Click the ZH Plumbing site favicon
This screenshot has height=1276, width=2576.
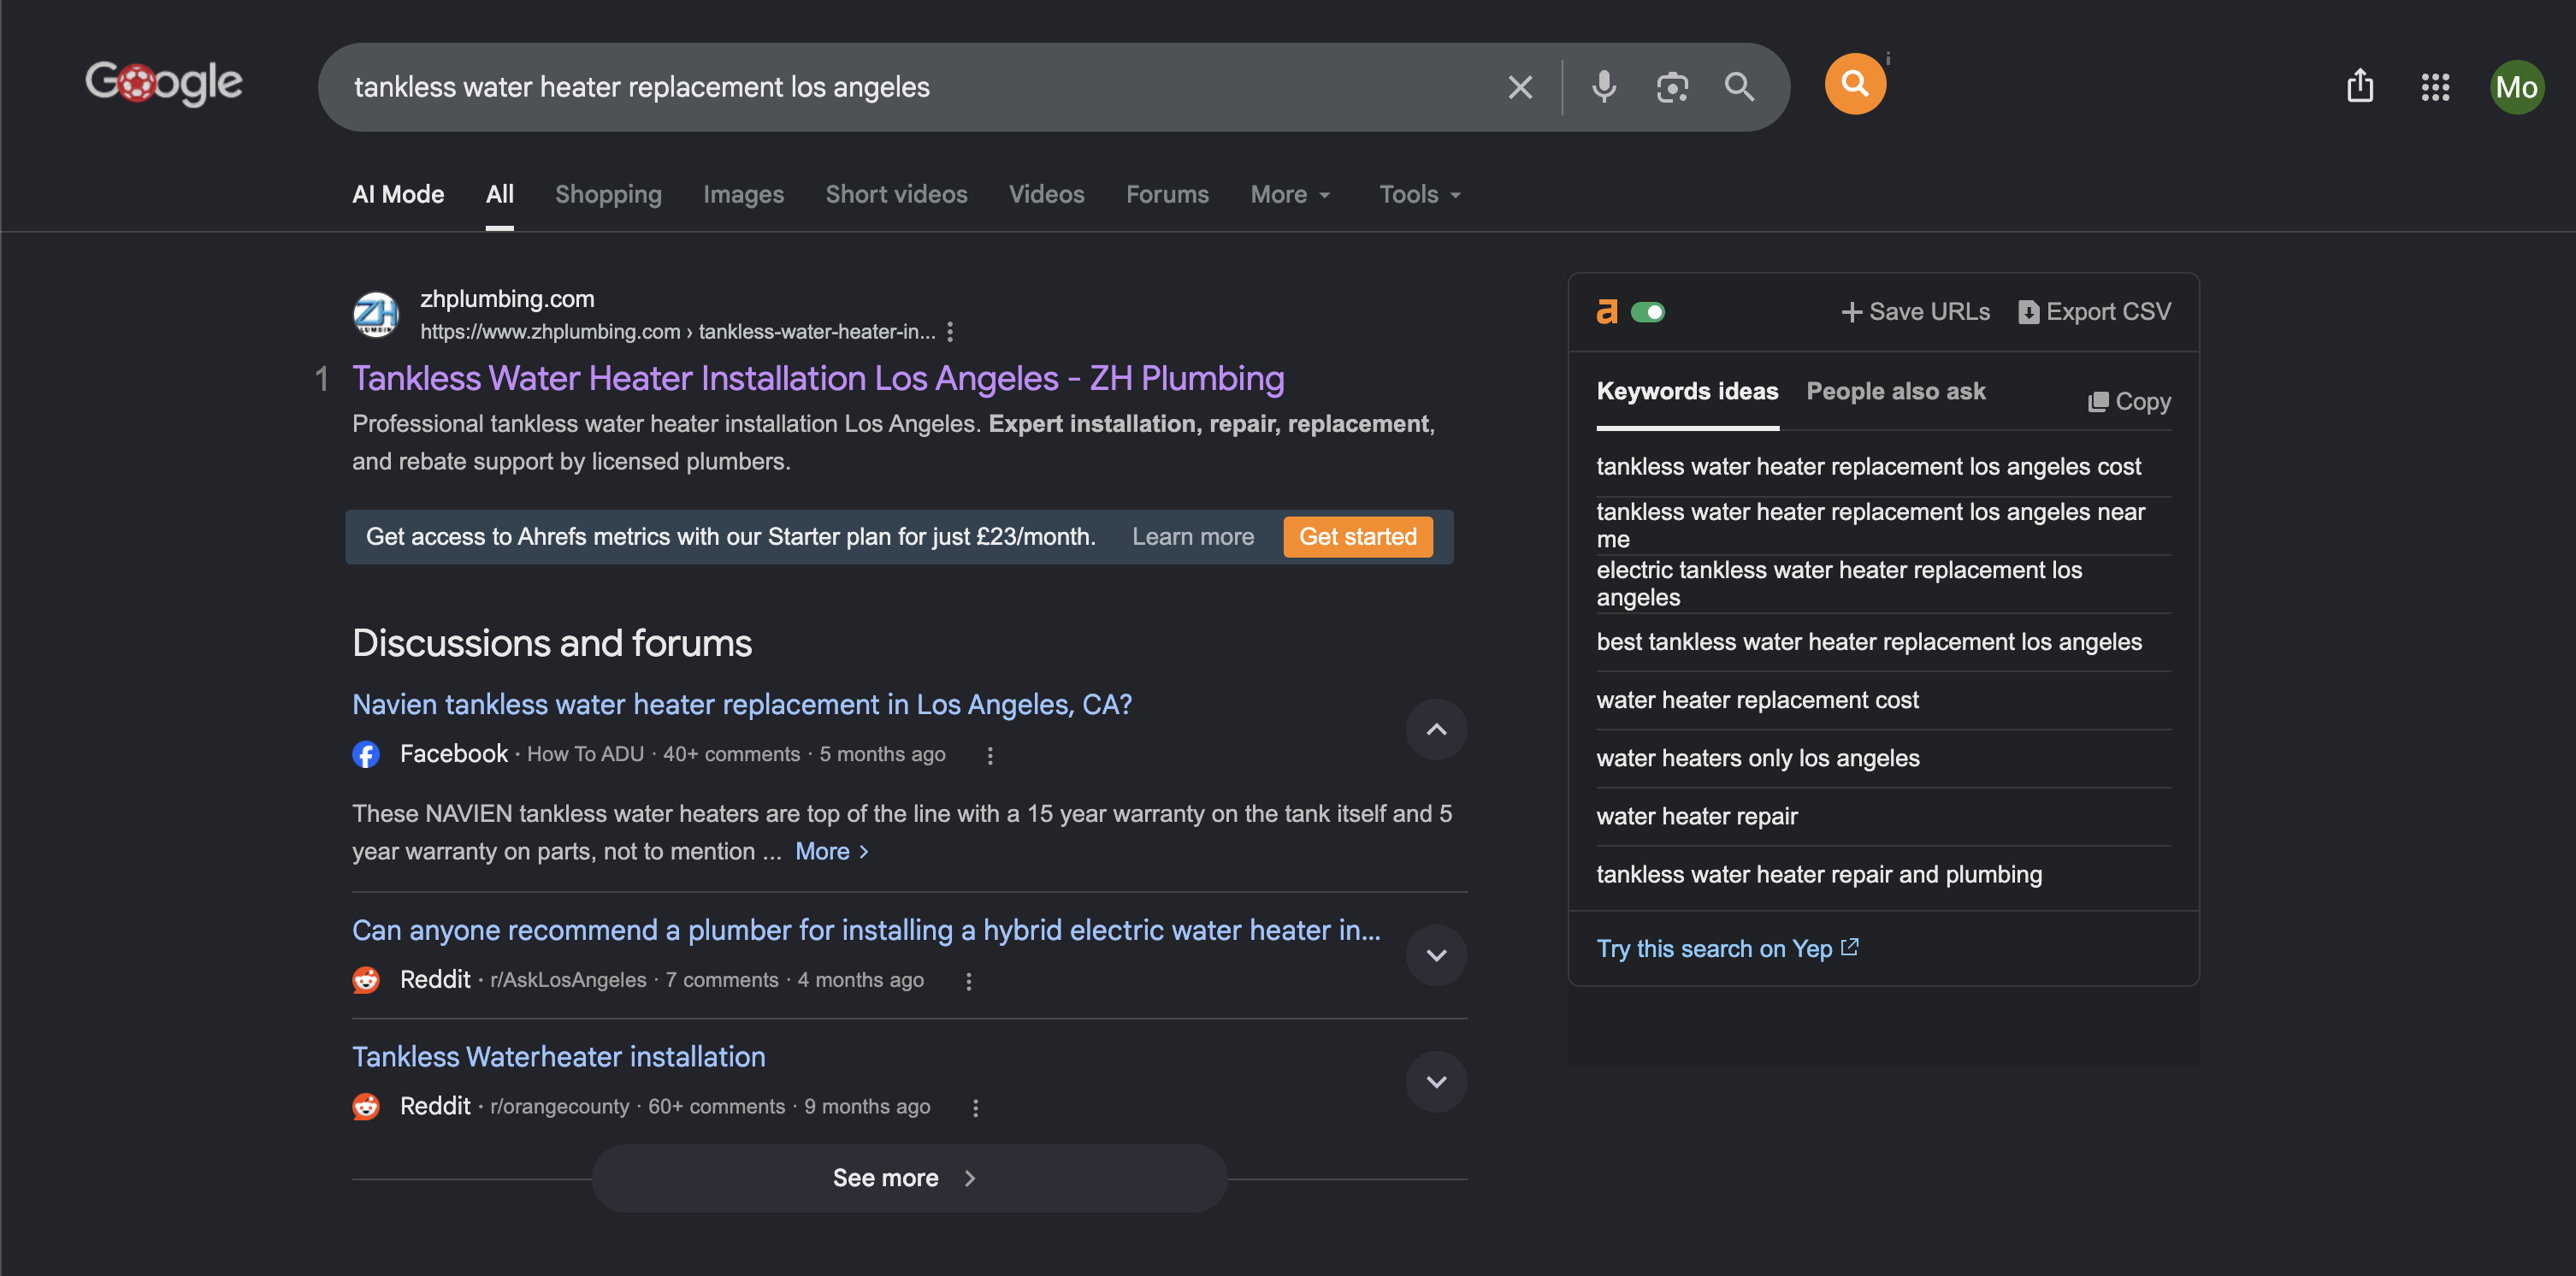pyautogui.click(x=376, y=314)
